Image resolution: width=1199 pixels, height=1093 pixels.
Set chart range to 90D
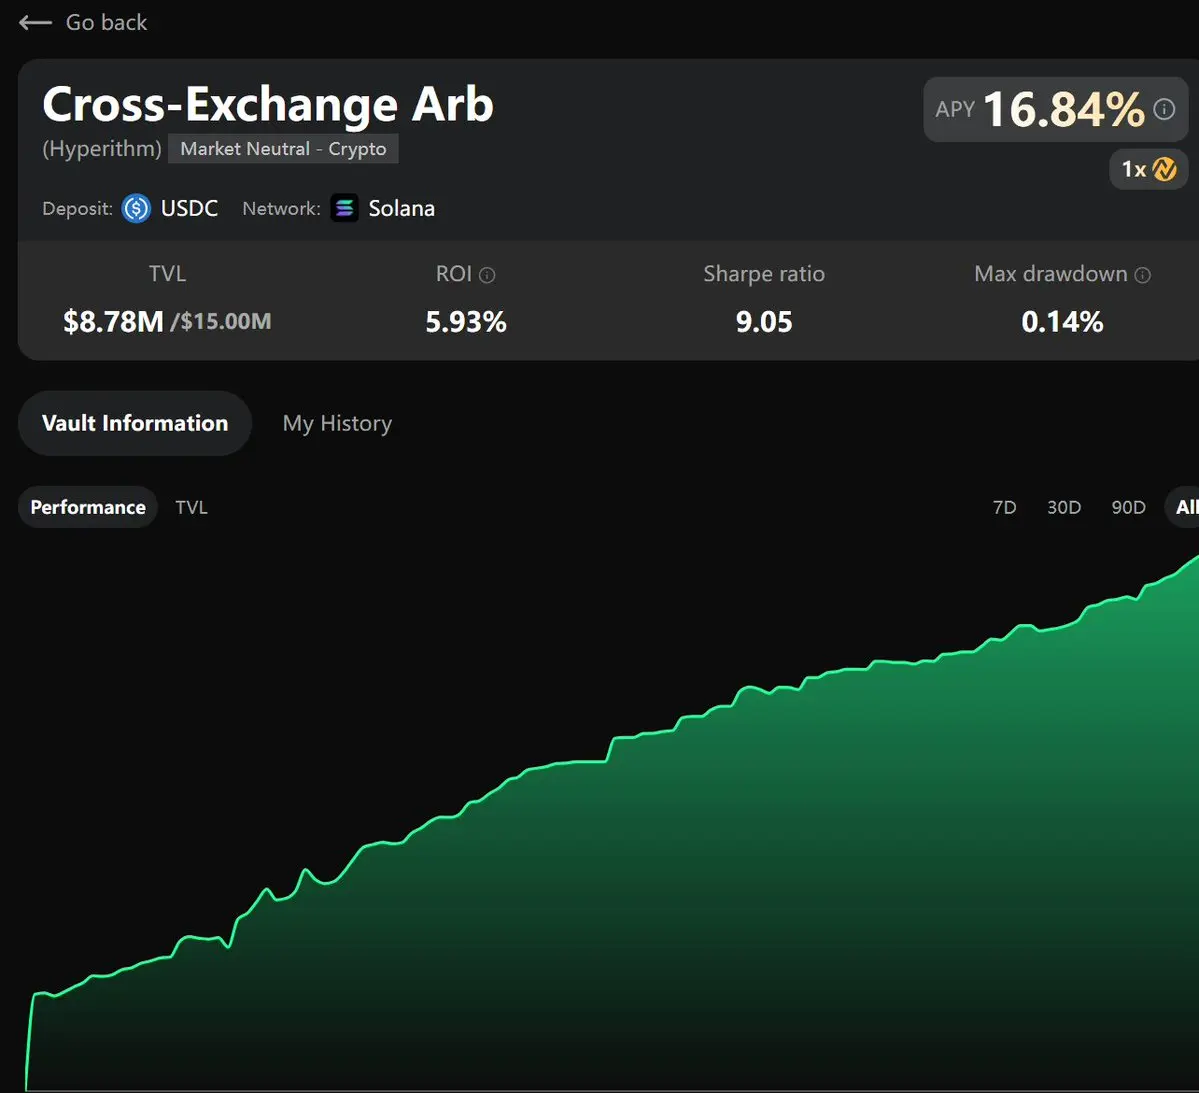(x=1128, y=507)
